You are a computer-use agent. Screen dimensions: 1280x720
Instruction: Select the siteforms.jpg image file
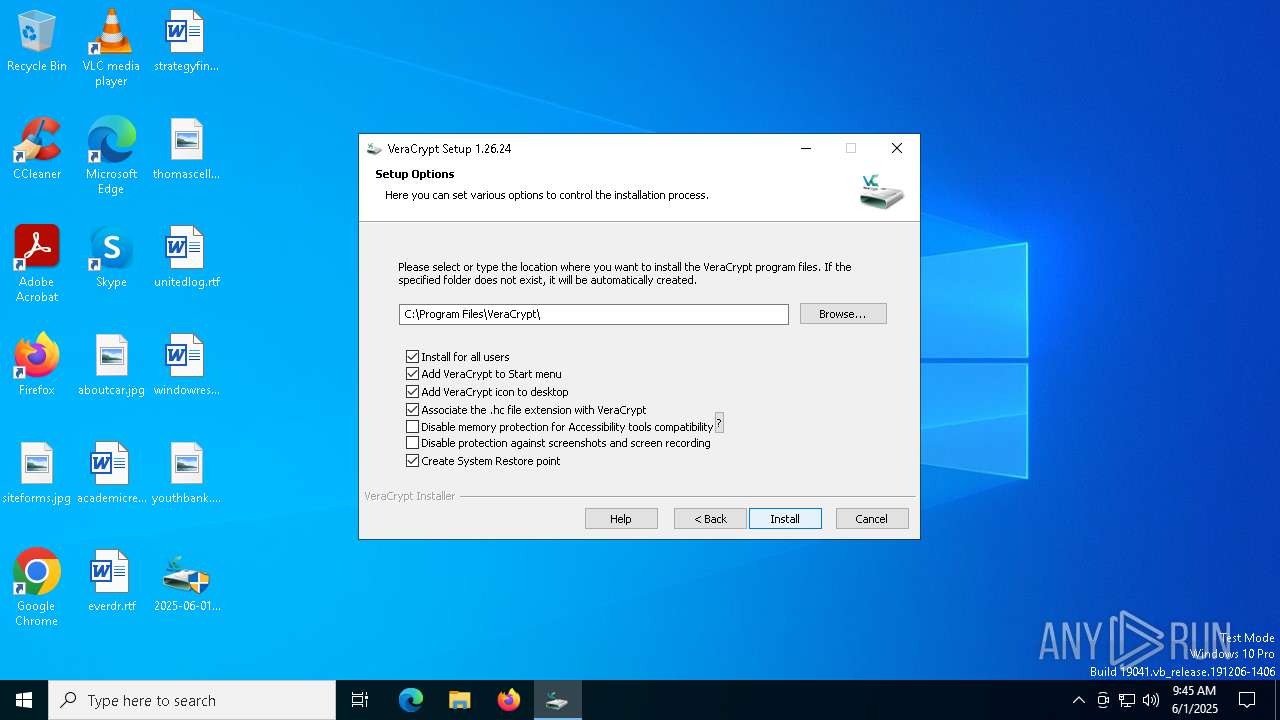pyautogui.click(x=37, y=473)
